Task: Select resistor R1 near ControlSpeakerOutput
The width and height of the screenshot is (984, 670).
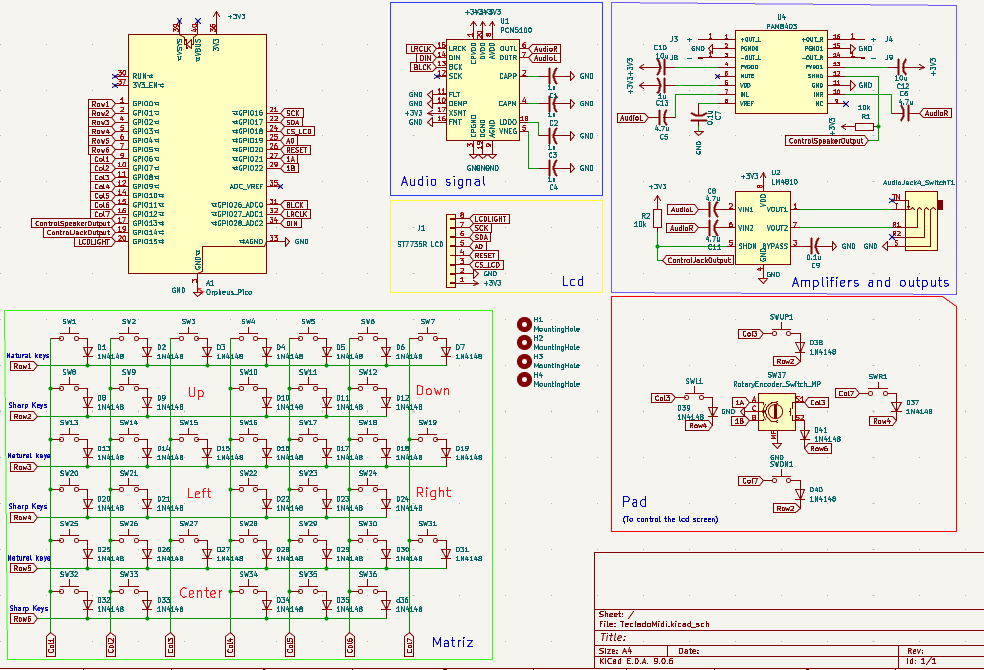Action: (x=866, y=127)
